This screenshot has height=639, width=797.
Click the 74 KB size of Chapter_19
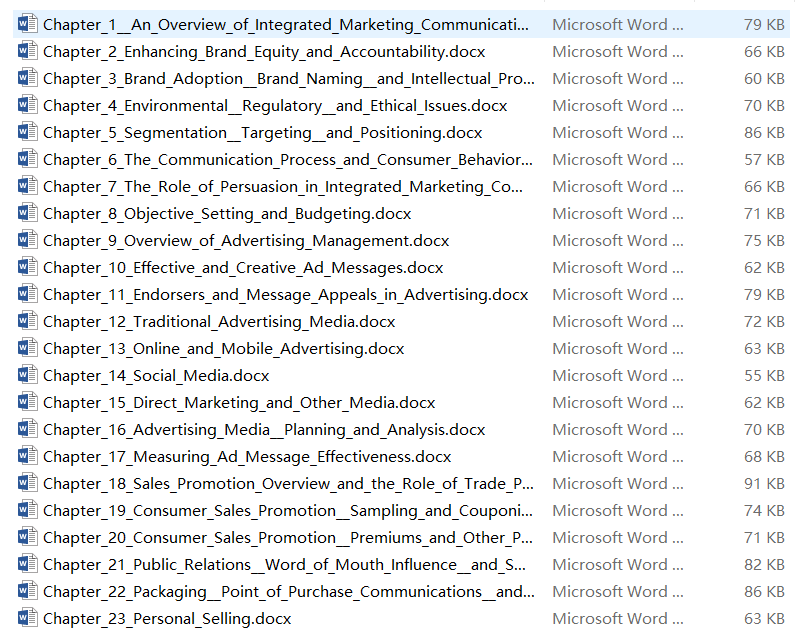[764, 510]
